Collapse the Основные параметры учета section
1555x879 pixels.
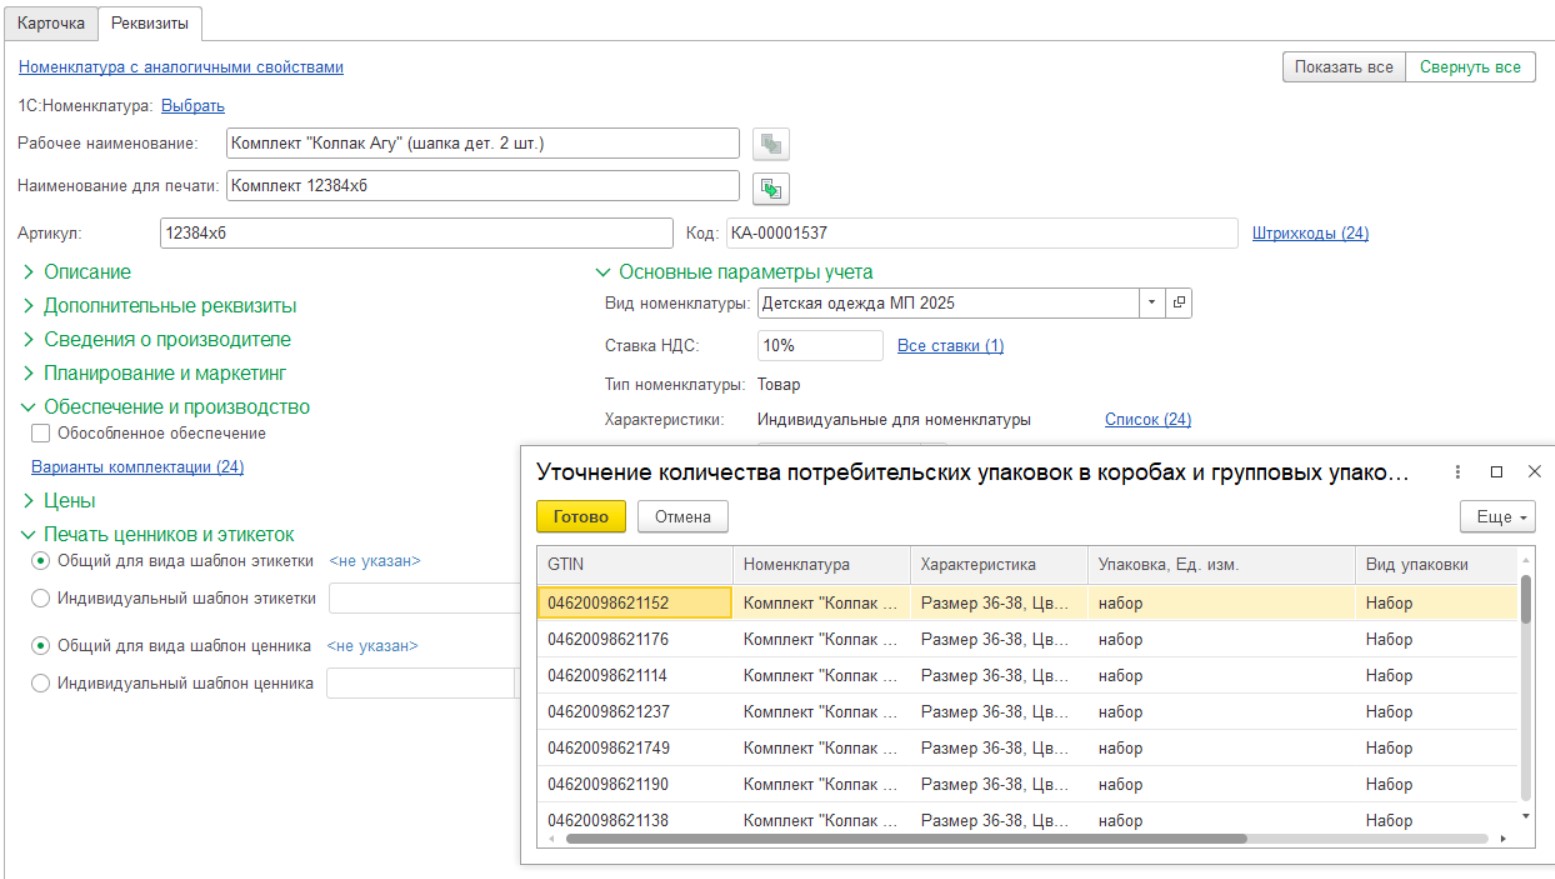(x=744, y=272)
